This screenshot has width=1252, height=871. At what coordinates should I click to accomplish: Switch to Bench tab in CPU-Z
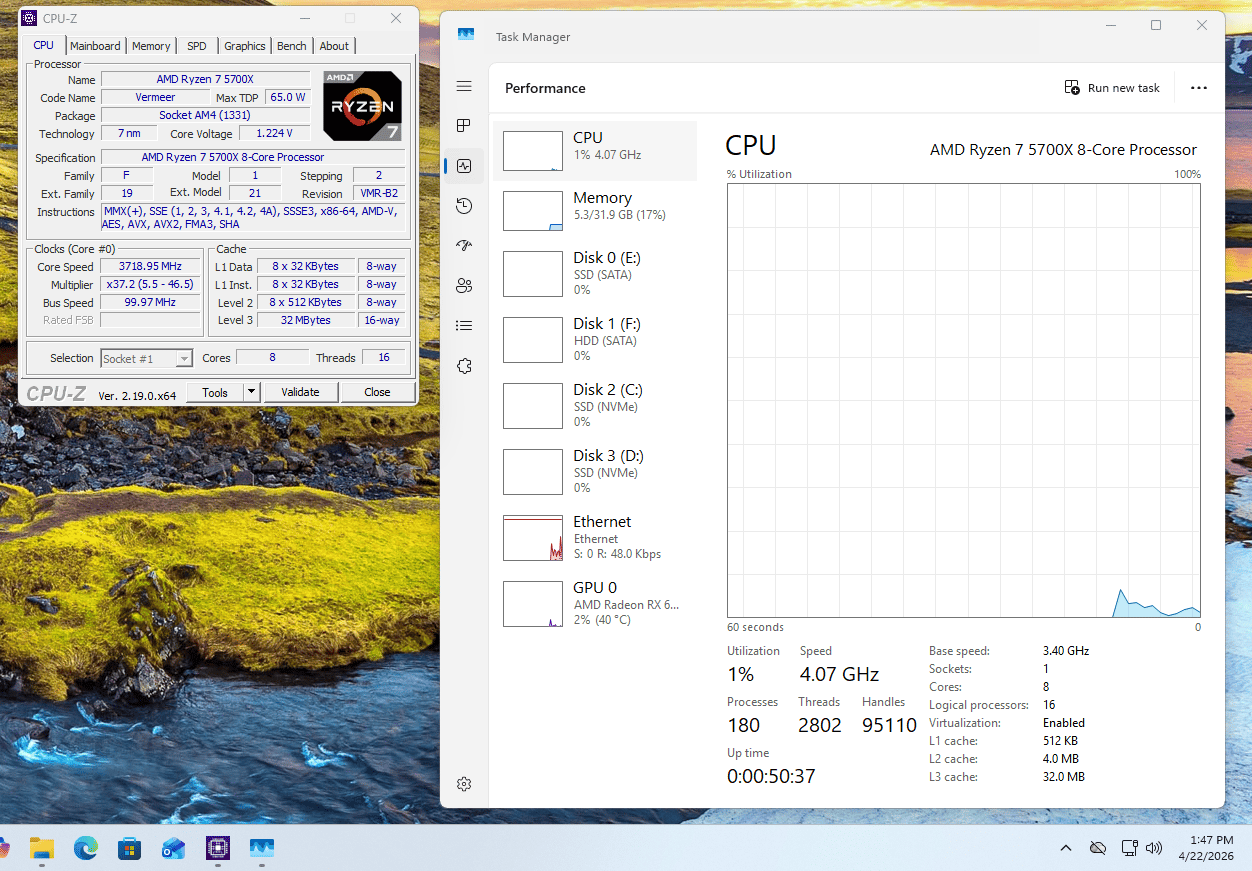click(x=292, y=46)
